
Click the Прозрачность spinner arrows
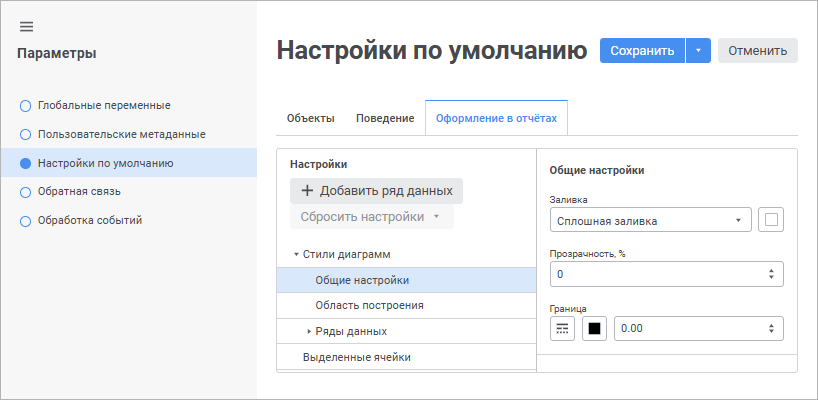(771, 274)
